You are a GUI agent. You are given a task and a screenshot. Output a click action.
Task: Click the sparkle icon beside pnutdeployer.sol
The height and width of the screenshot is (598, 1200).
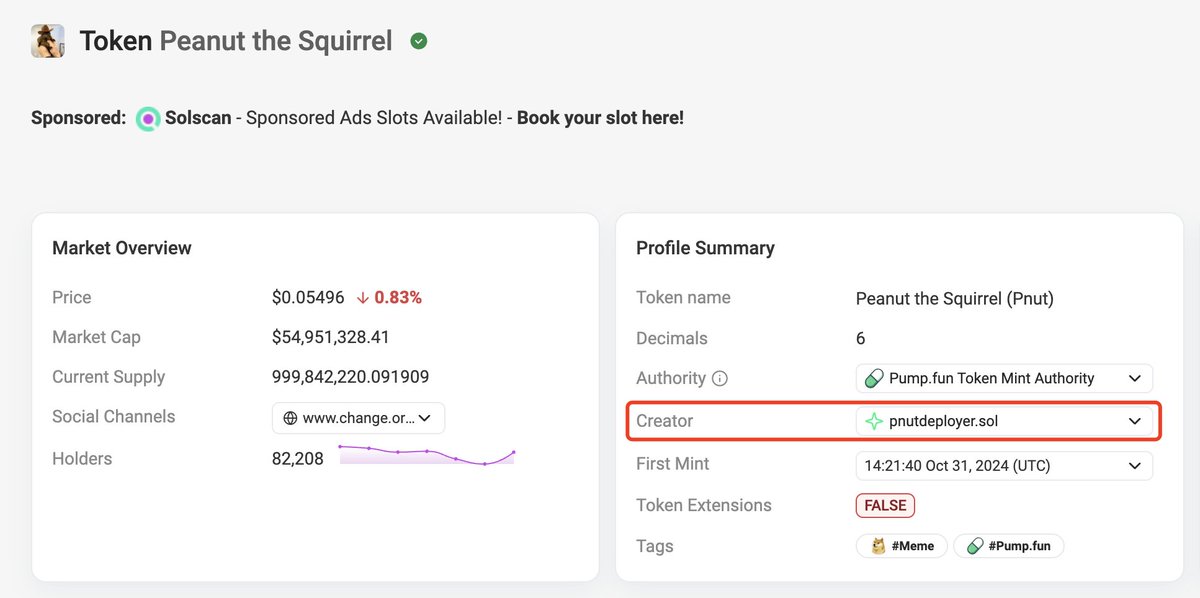[x=874, y=421]
